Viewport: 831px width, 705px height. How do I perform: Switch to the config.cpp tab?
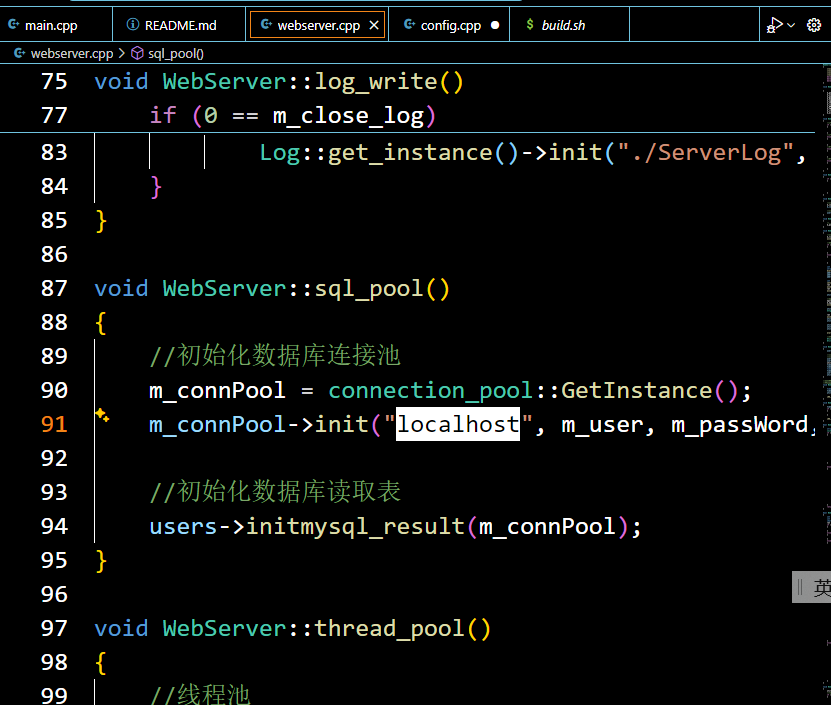pos(449,25)
